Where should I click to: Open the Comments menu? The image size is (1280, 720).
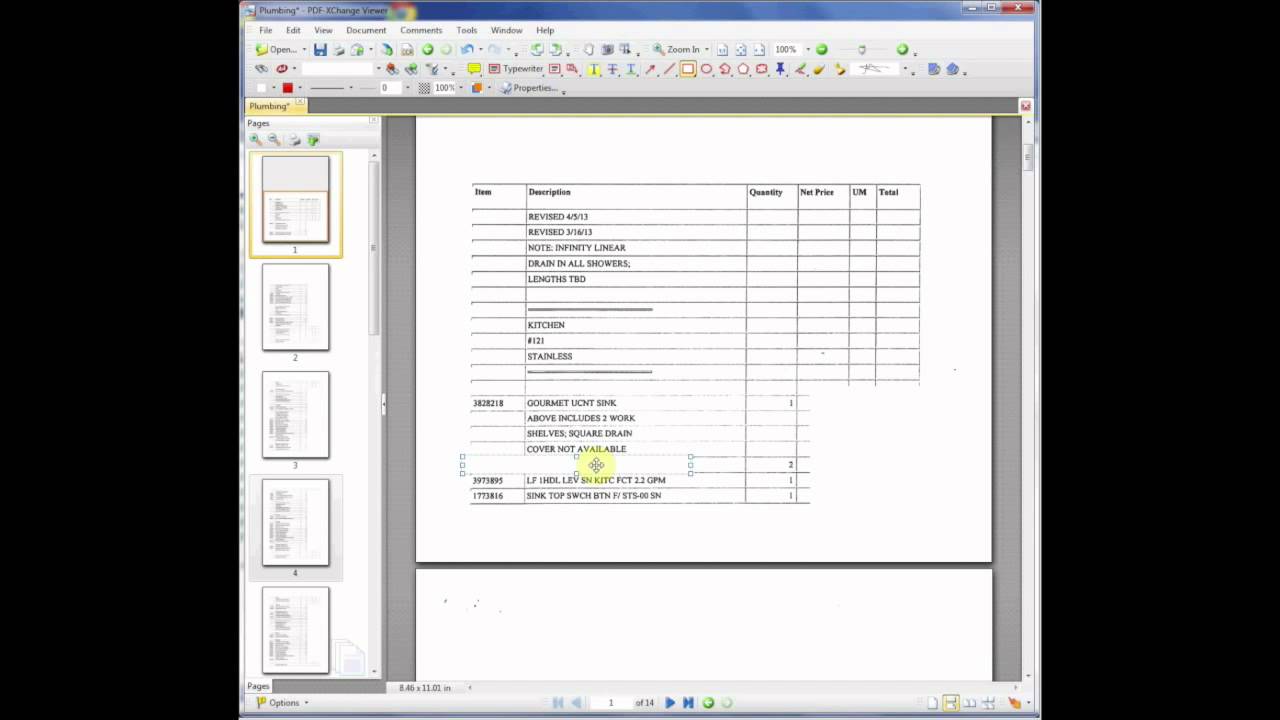pyautogui.click(x=421, y=30)
